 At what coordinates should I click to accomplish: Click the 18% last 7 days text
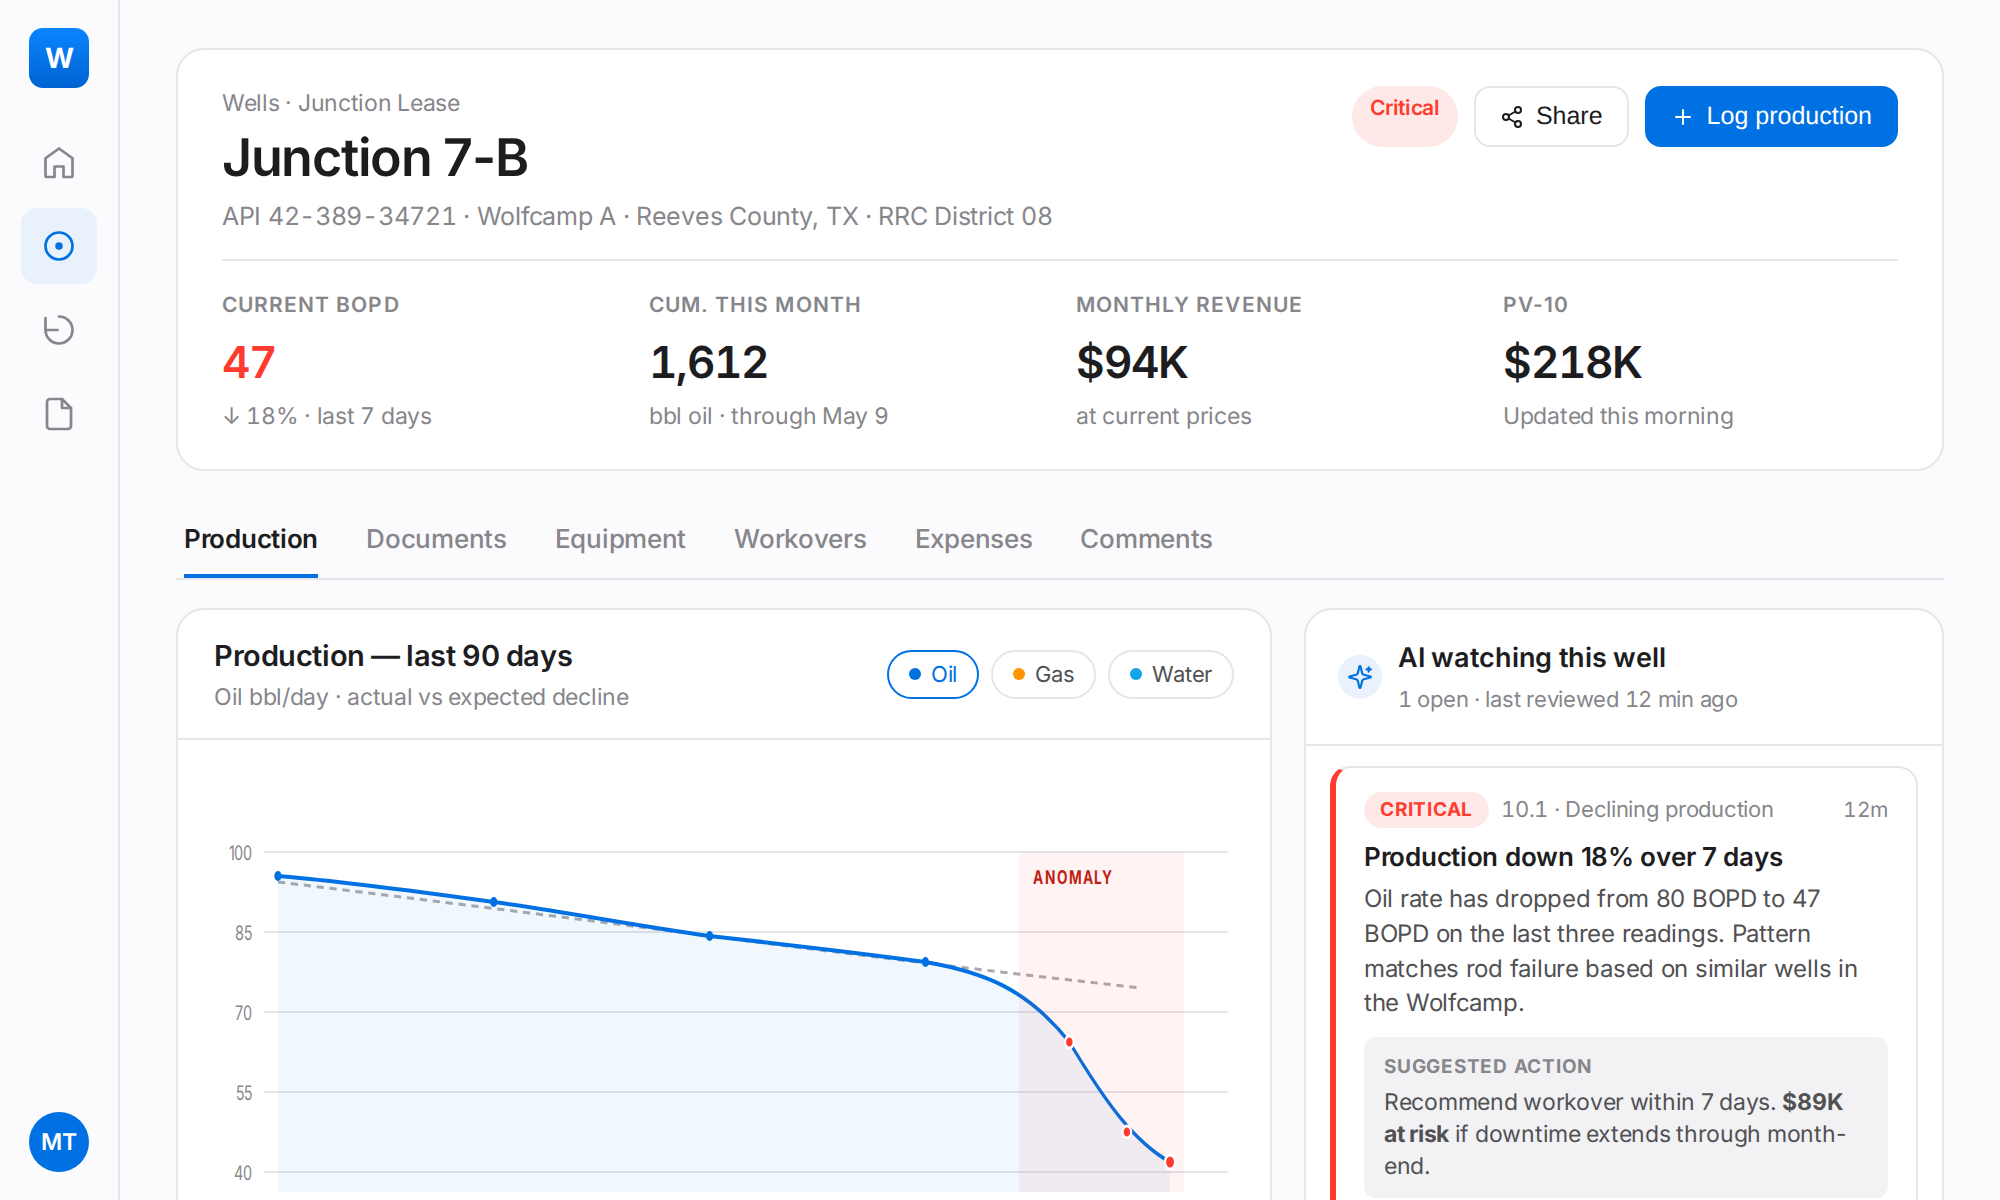327,416
